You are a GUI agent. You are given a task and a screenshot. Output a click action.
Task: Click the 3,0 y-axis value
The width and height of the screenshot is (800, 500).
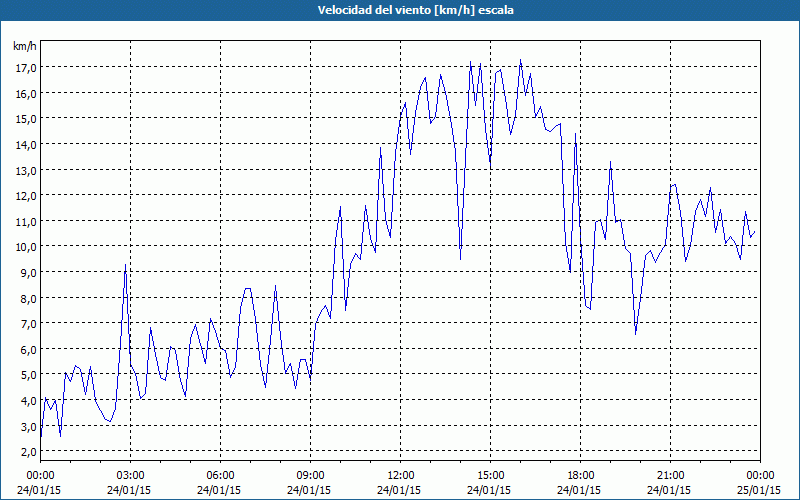click(x=27, y=427)
